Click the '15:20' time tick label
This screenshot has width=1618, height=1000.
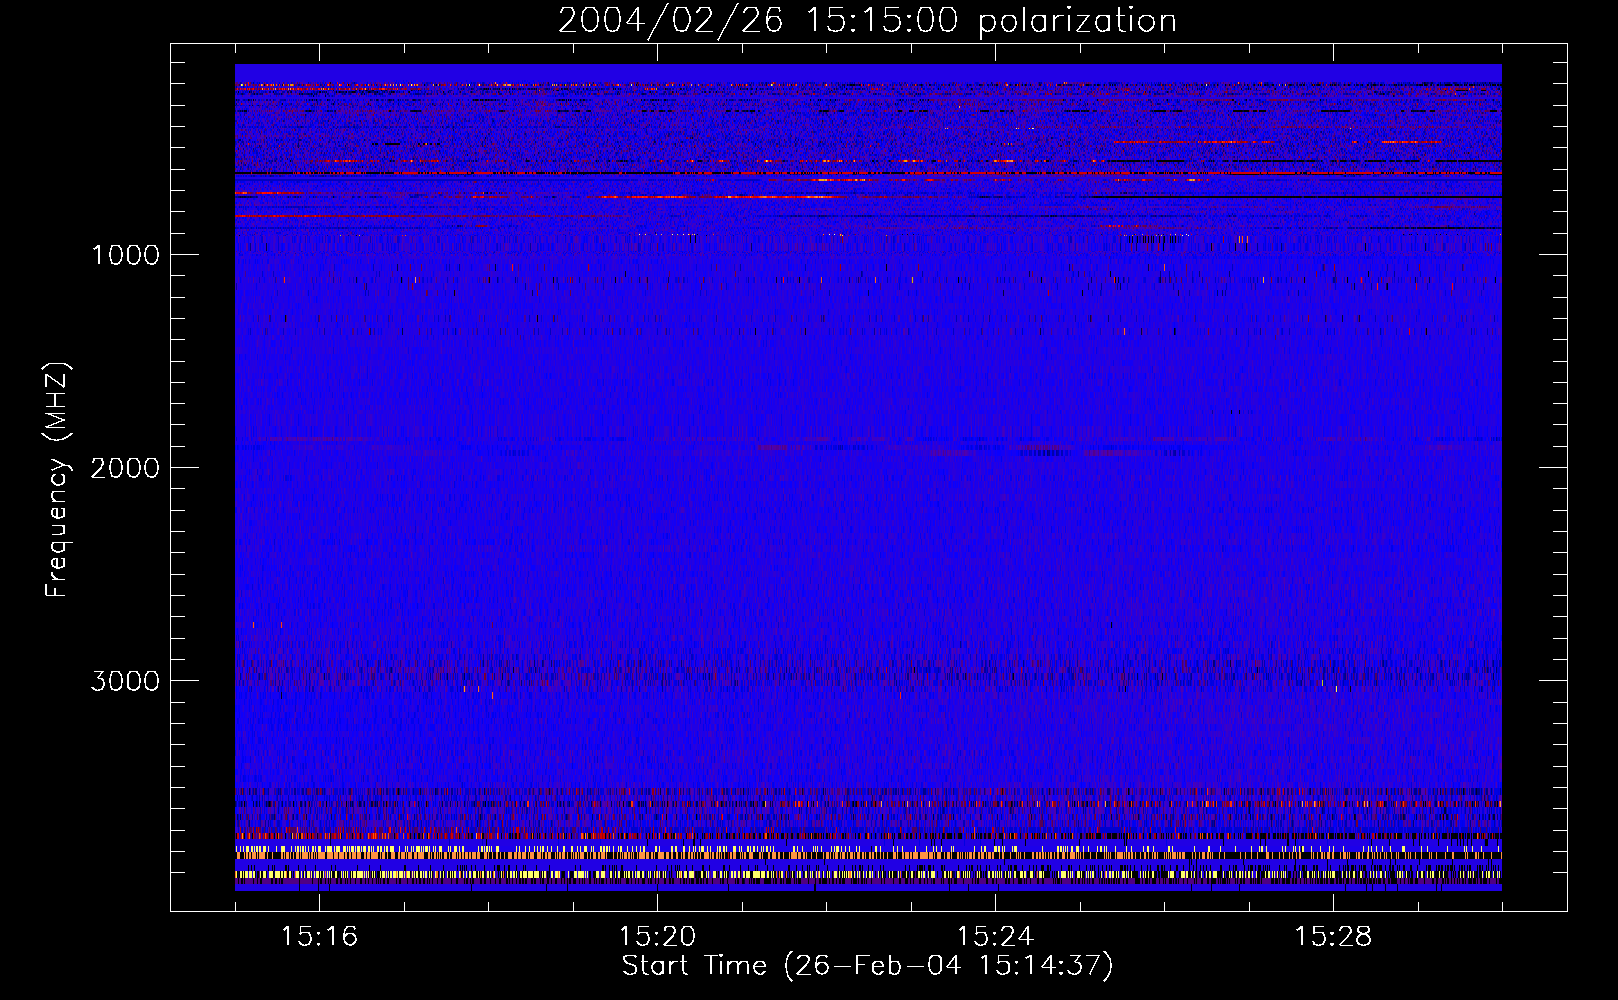pos(657,937)
